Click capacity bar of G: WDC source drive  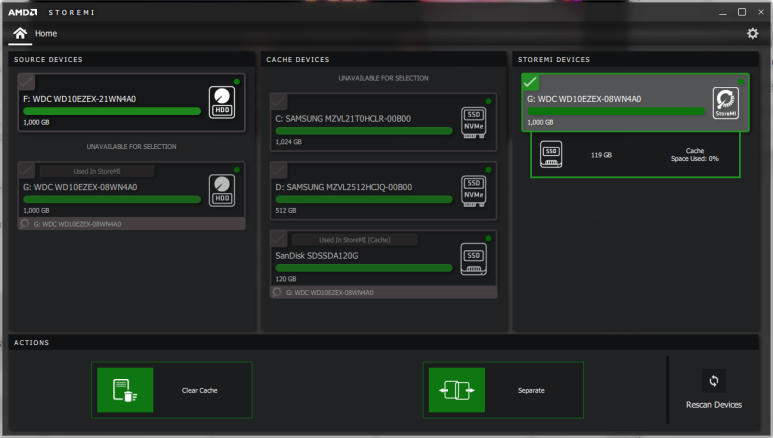112,199
